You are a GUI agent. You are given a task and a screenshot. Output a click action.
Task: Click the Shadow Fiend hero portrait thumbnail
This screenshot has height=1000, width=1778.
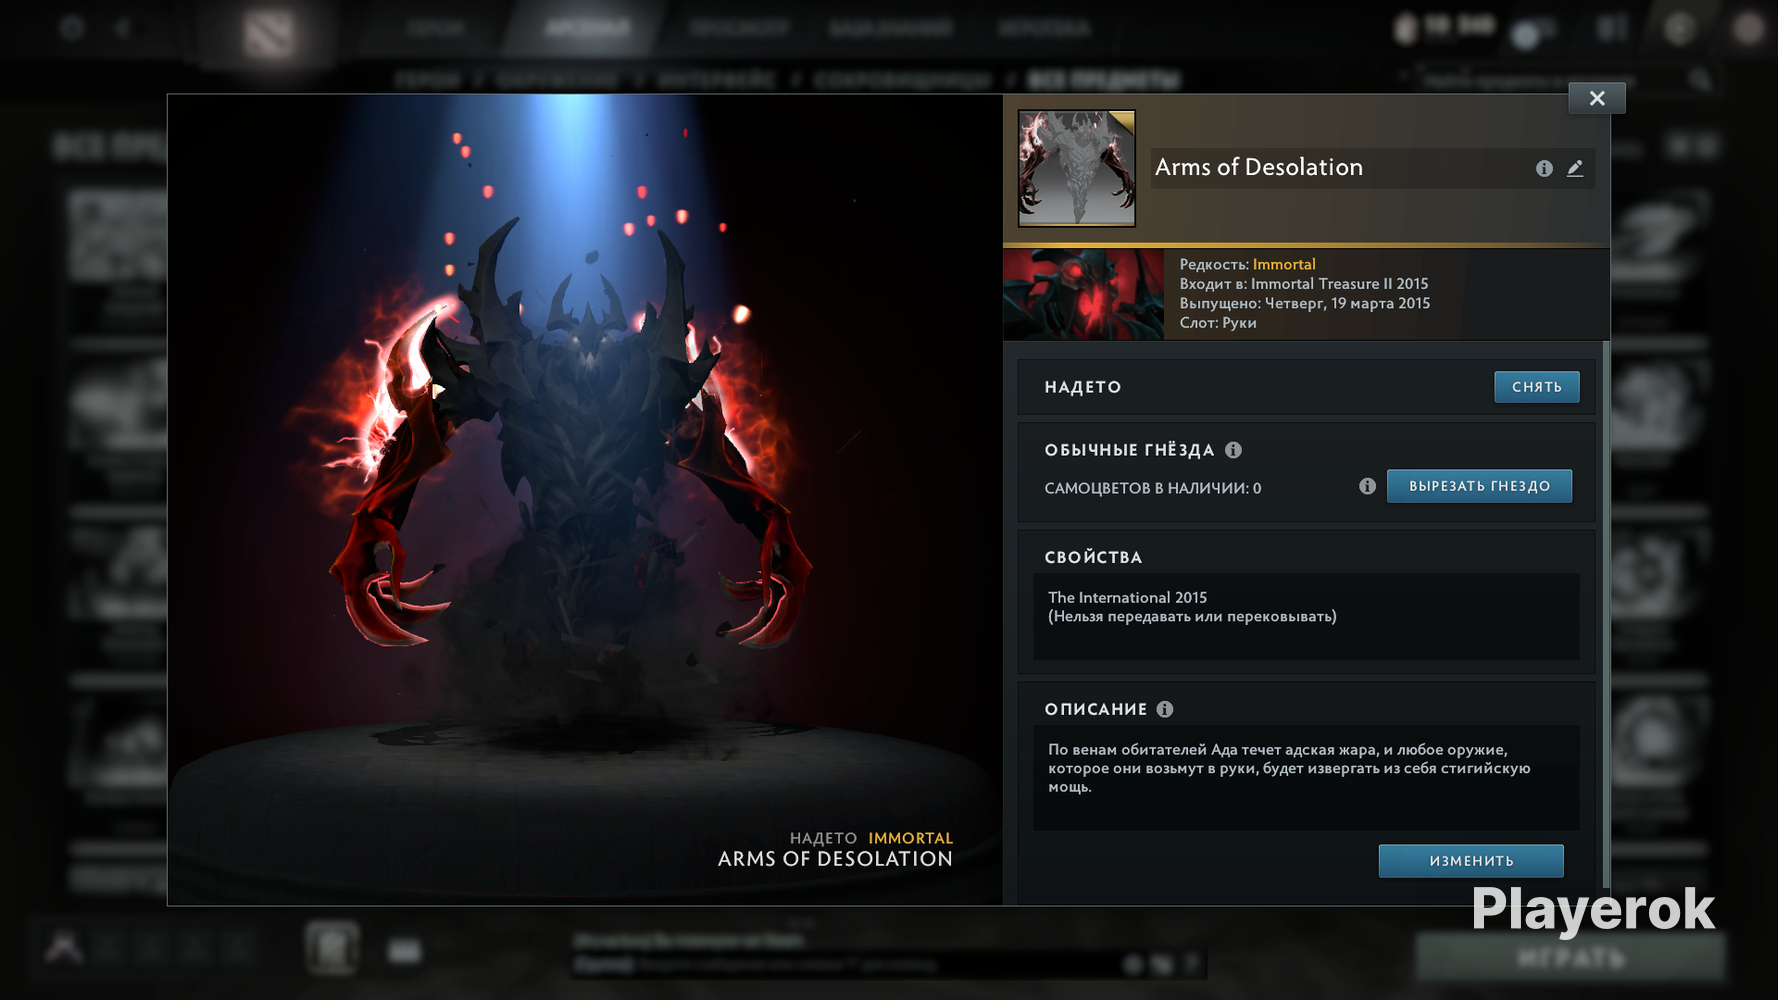pos(1084,295)
